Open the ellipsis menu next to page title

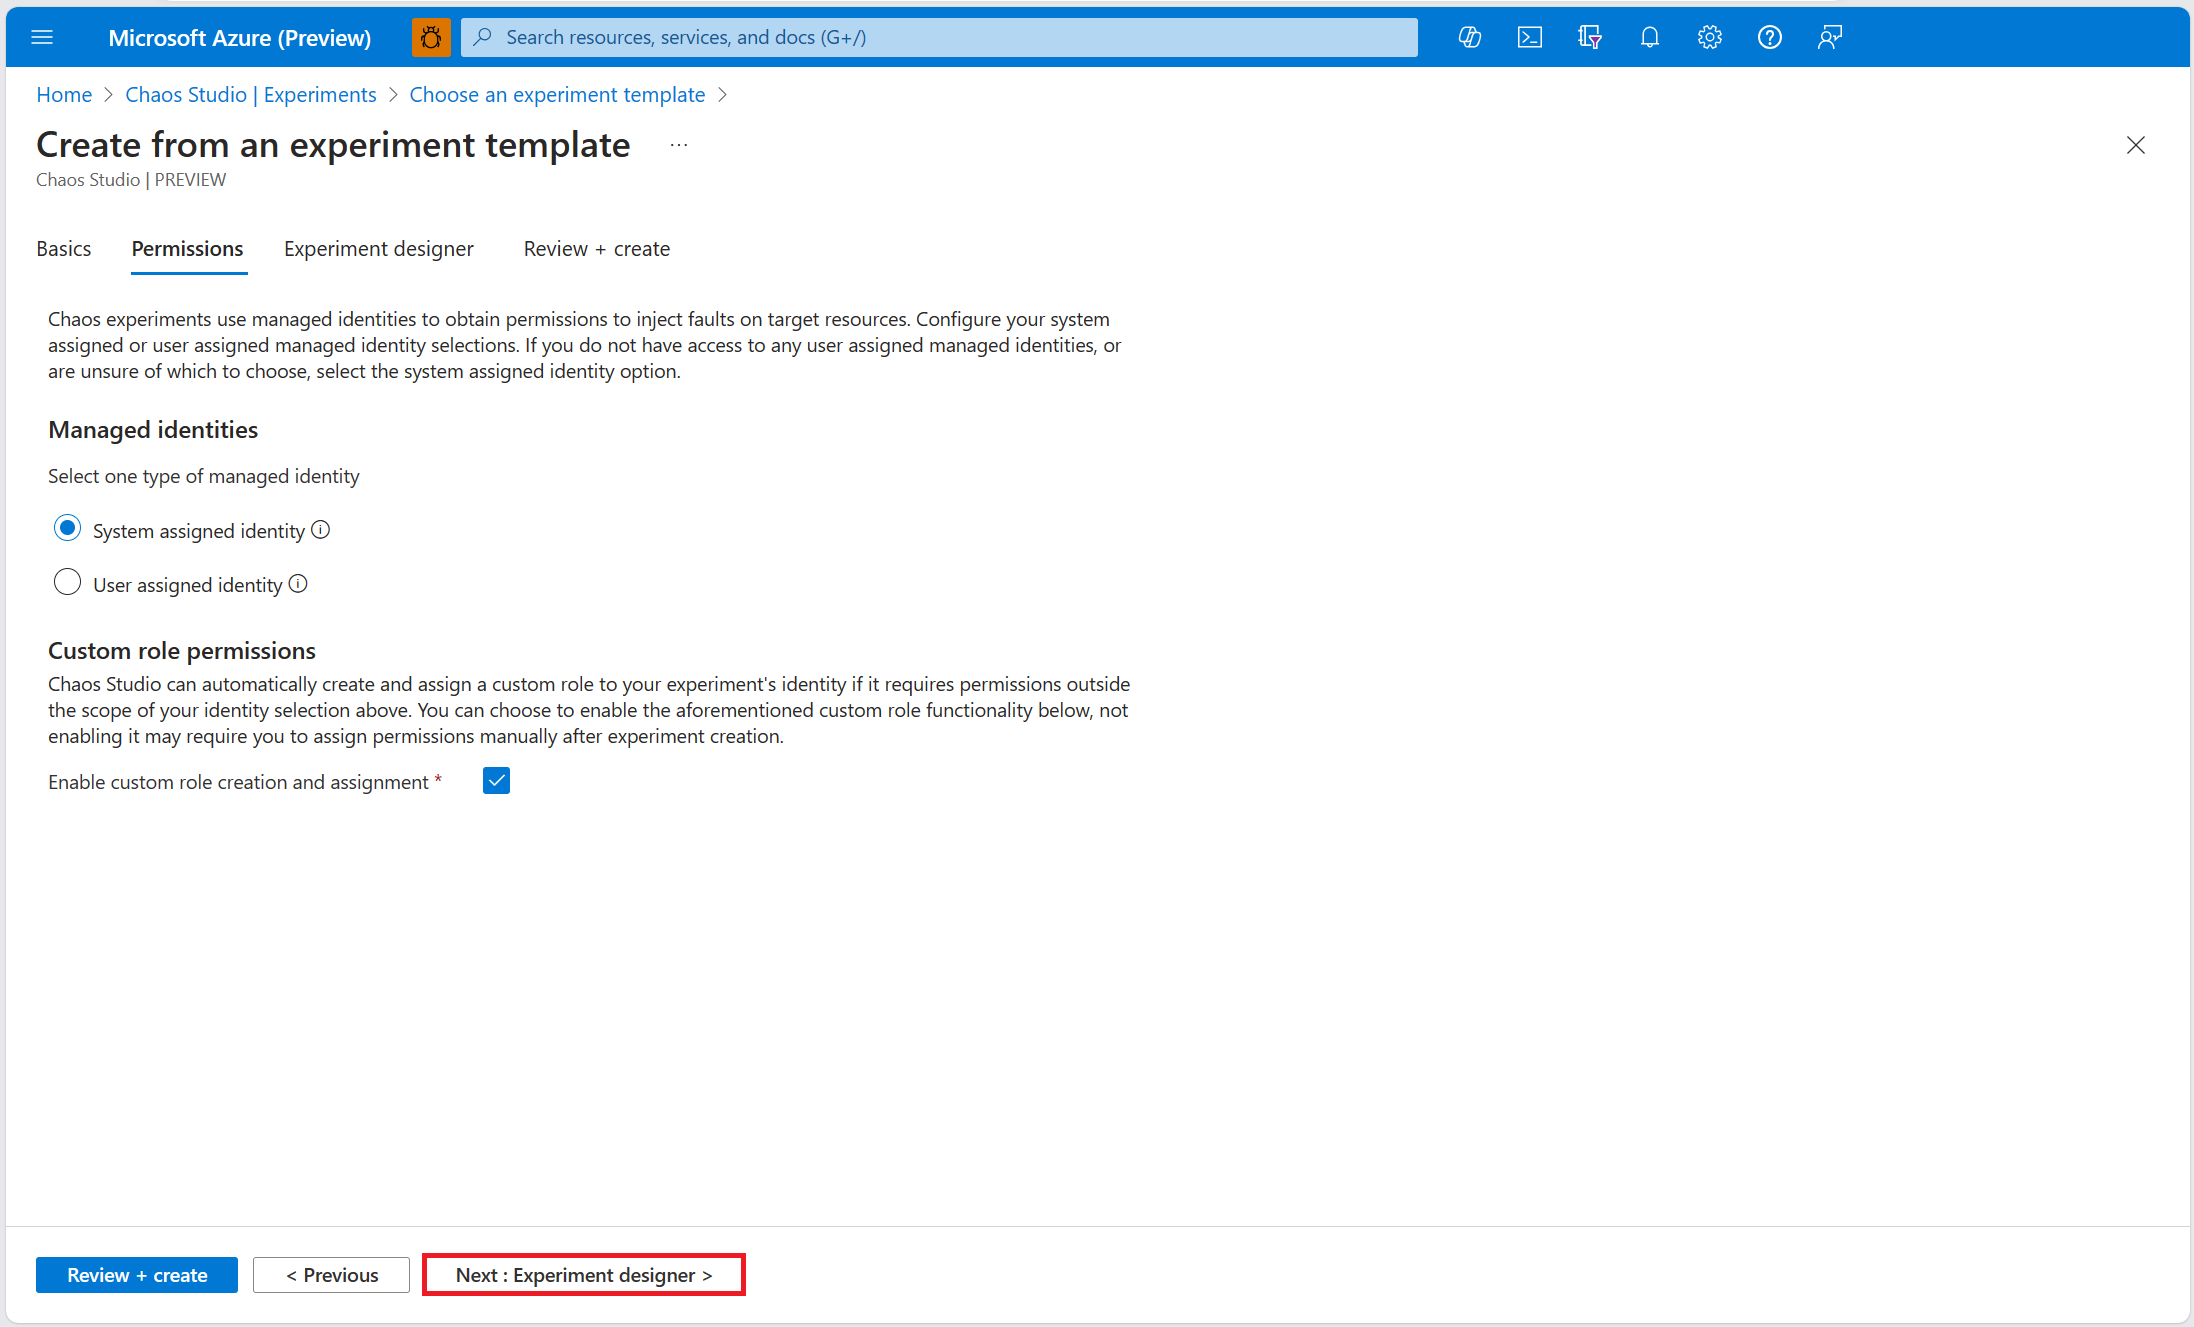point(678,144)
